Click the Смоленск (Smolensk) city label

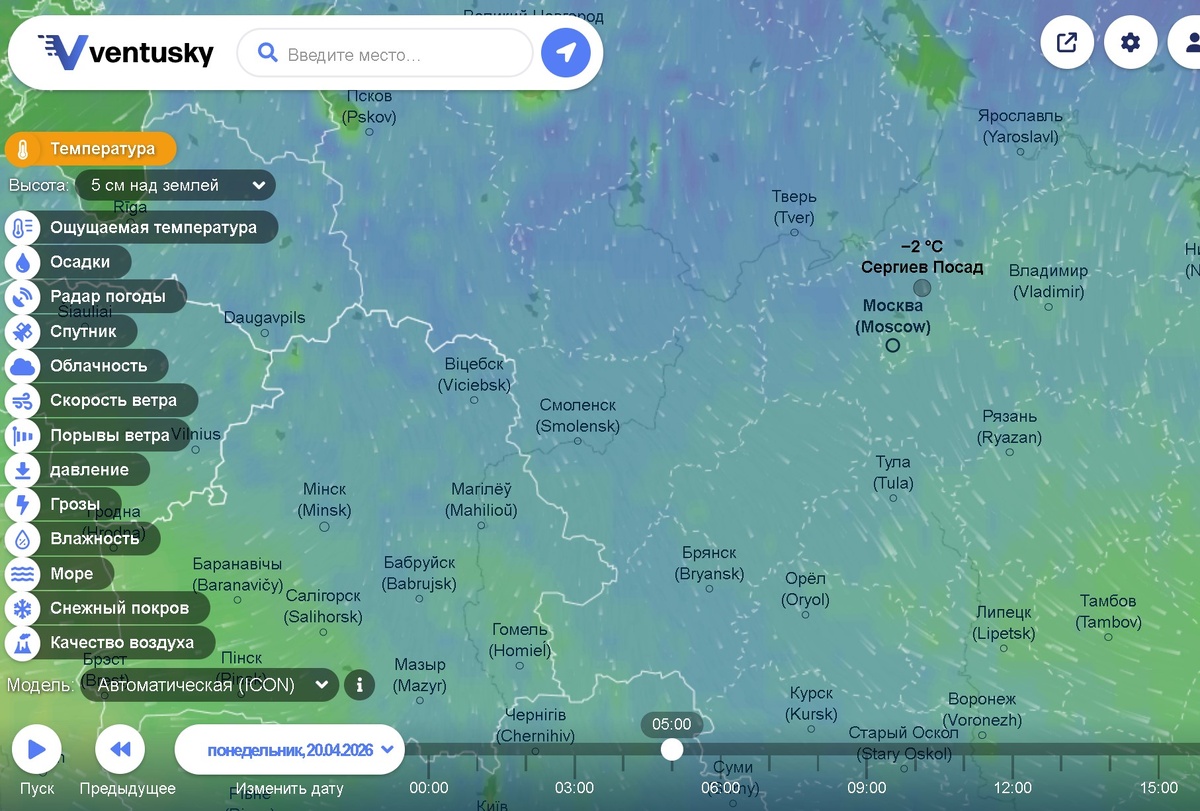(578, 416)
